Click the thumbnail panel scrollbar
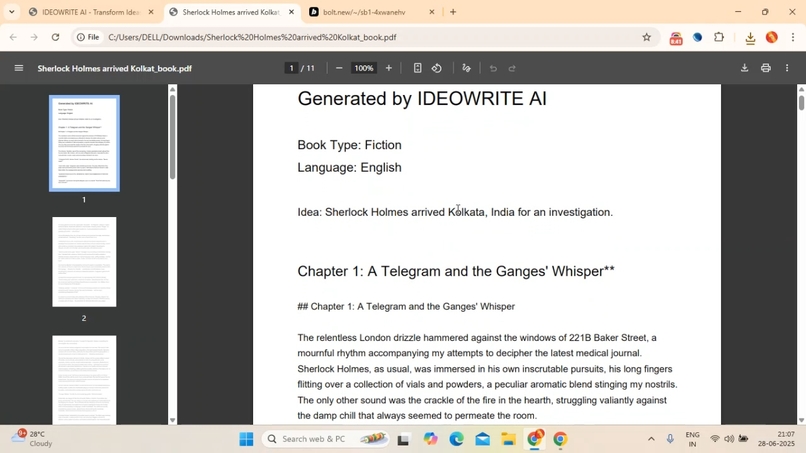Image resolution: width=806 pixels, height=453 pixels. point(172,137)
